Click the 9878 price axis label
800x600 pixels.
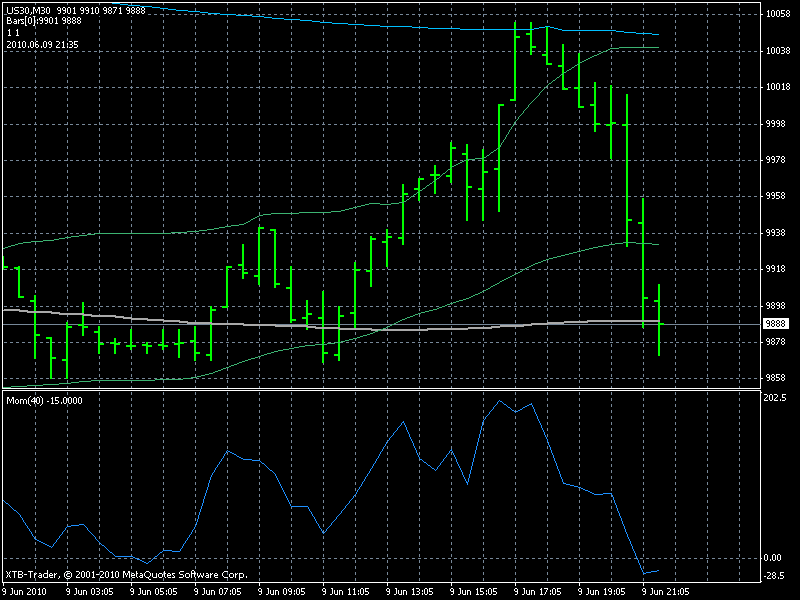coord(776,342)
